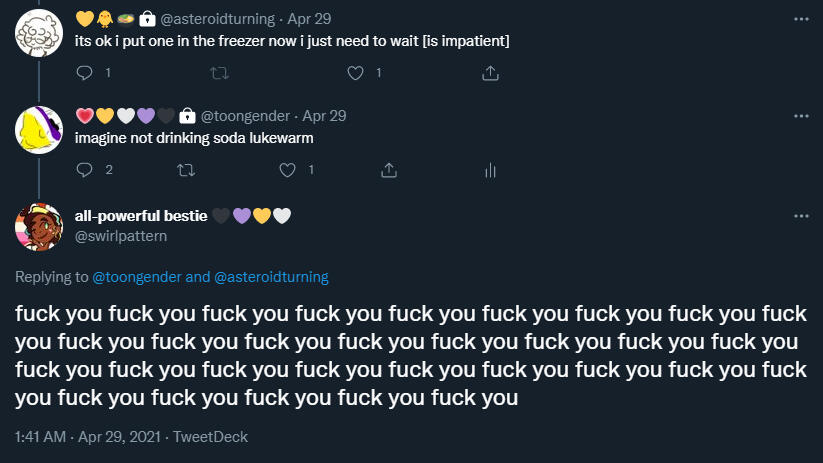Reply to toongender's lukewarm soda tweet
Image resolution: width=823 pixels, height=463 pixels.
(x=84, y=170)
